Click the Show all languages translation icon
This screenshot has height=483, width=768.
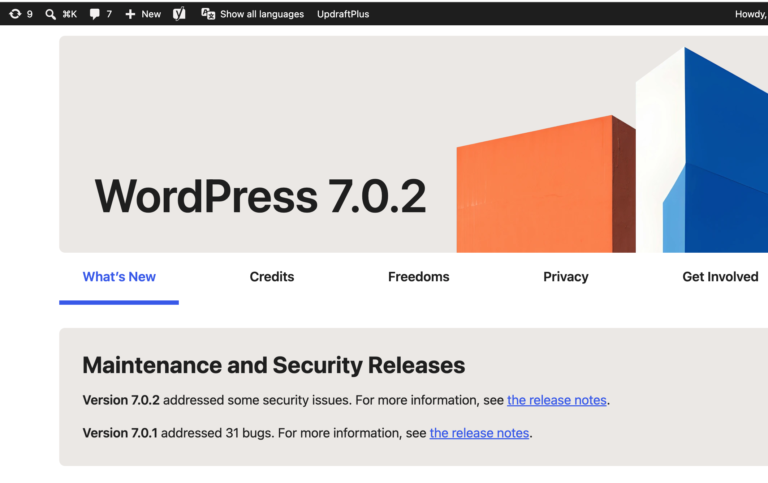[x=208, y=14]
